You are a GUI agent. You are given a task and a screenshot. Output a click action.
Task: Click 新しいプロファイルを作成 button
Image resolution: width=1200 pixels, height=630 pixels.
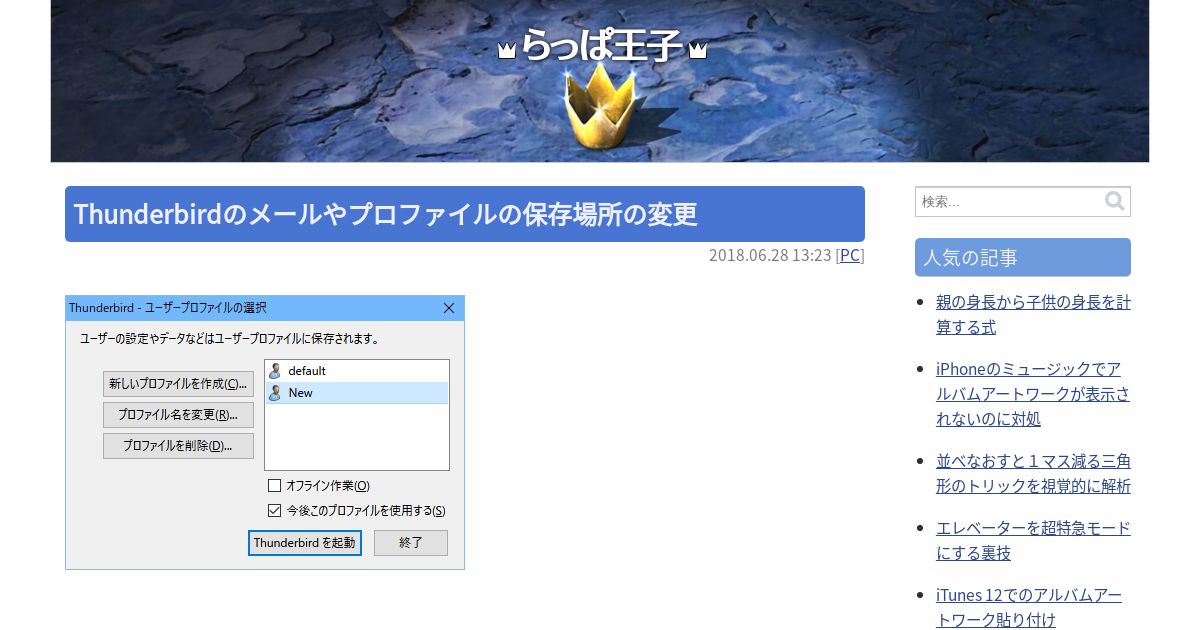tap(178, 384)
